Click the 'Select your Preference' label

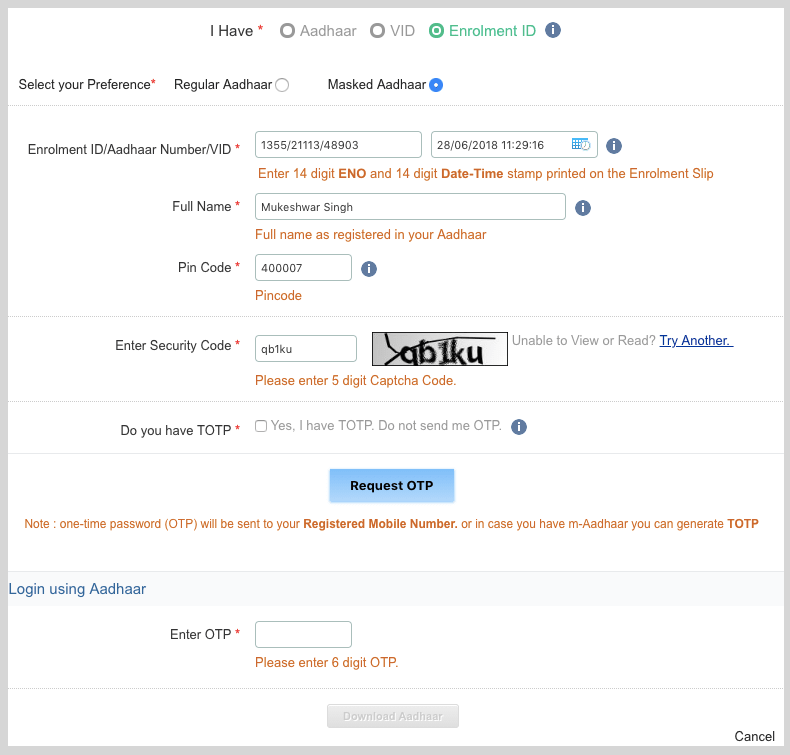[x=84, y=84]
